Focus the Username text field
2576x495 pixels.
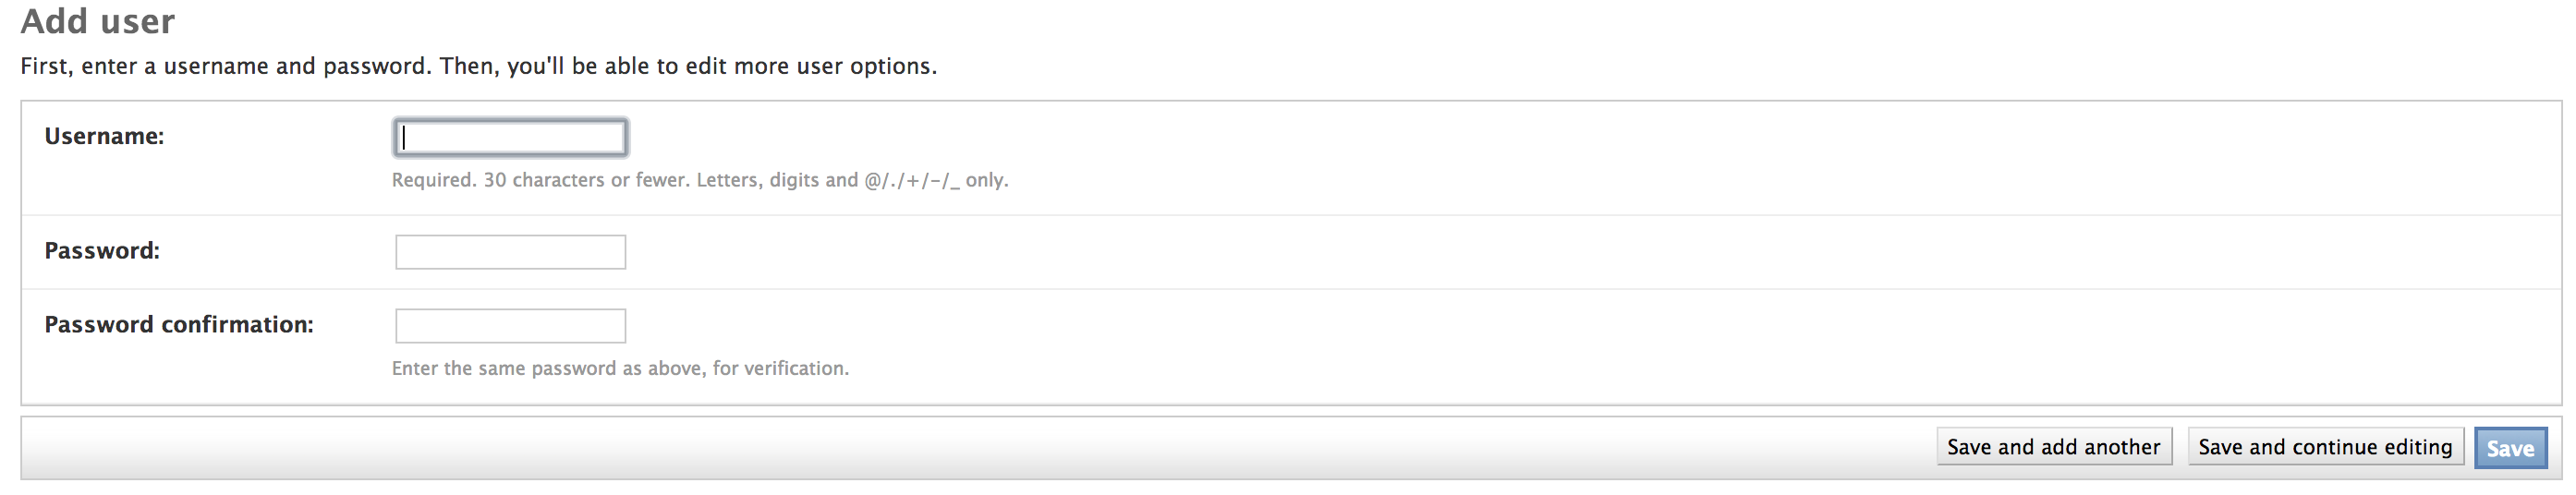pos(510,138)
